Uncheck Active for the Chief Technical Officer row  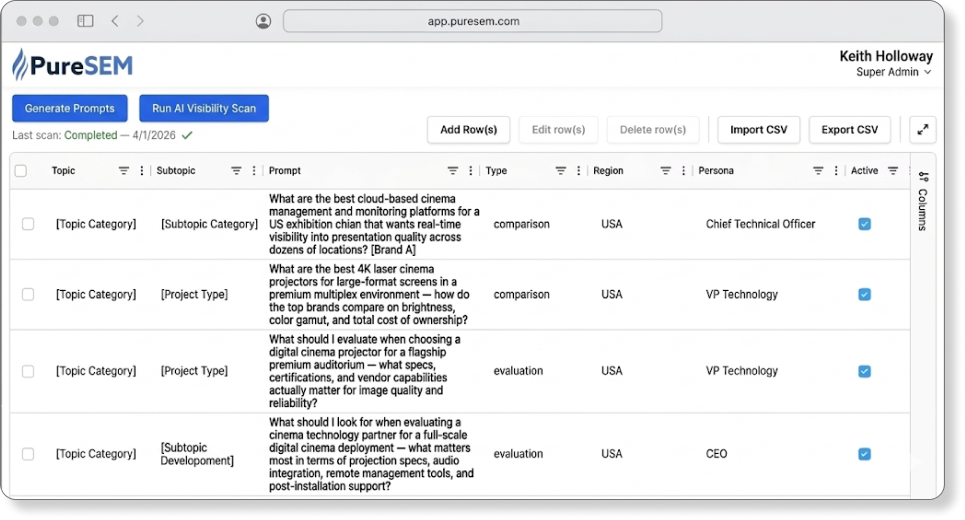[864, 224]
